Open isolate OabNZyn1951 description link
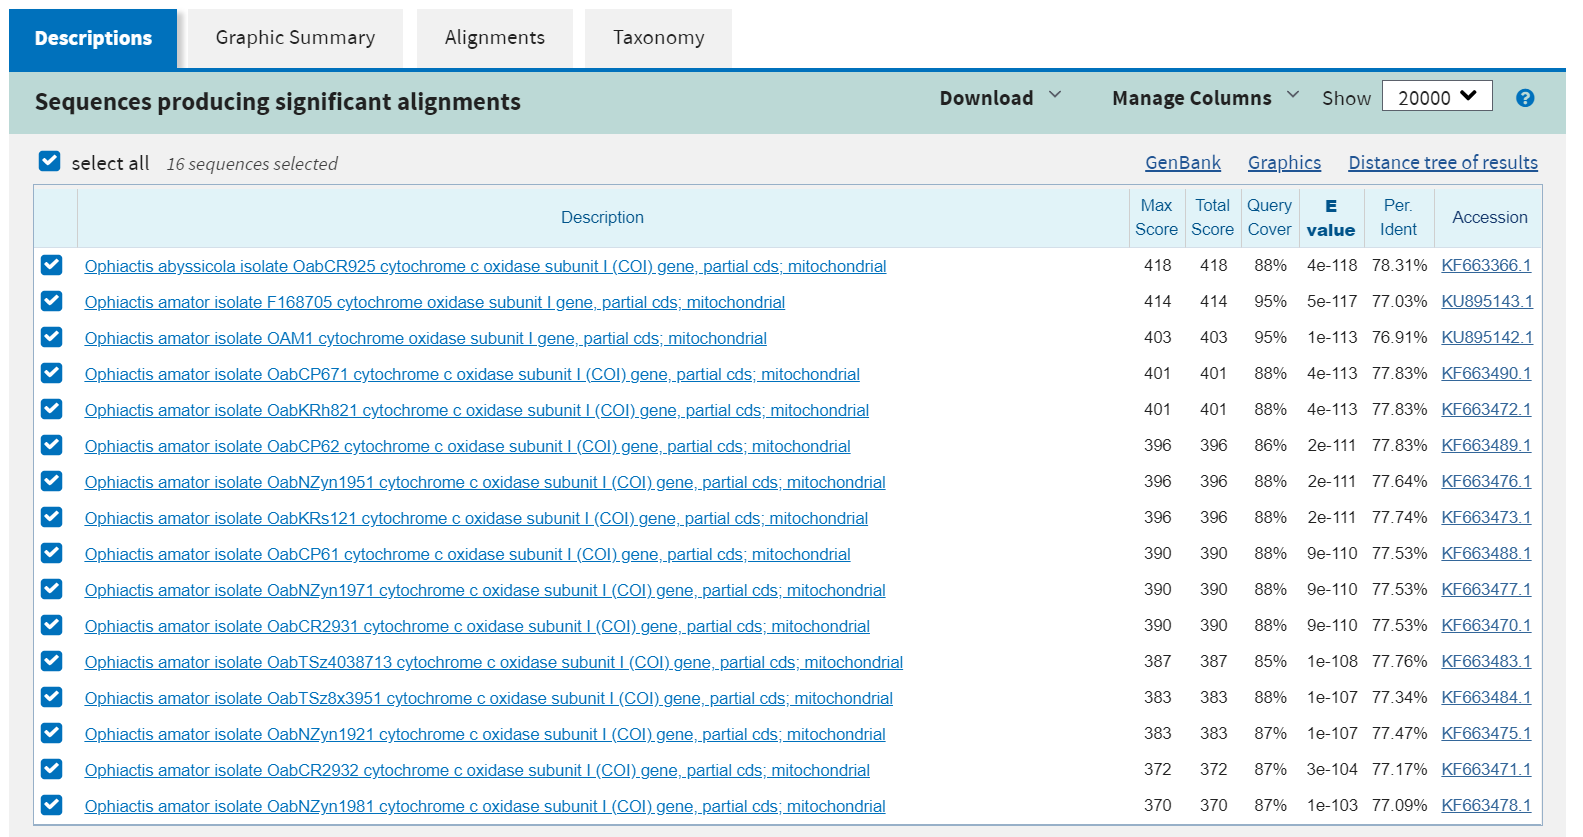Screen dimensions: 1583x837 485,482
